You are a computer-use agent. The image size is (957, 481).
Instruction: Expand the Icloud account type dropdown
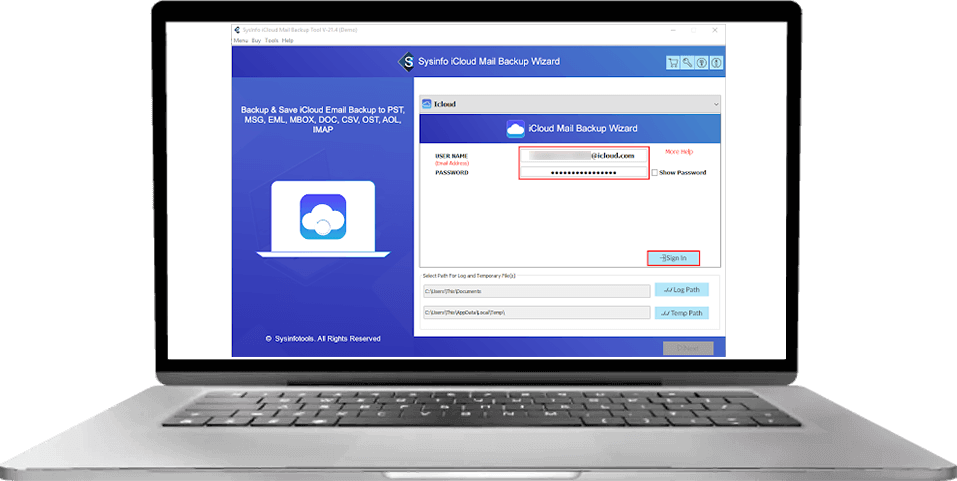(x=570, y=104)
